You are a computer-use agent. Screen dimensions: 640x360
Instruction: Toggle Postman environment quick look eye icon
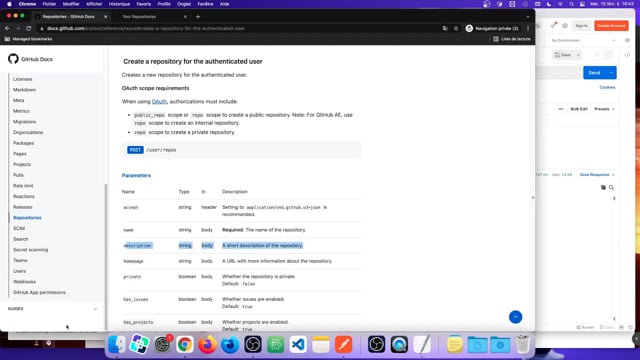pyautogui.click(x=627, y=40)
